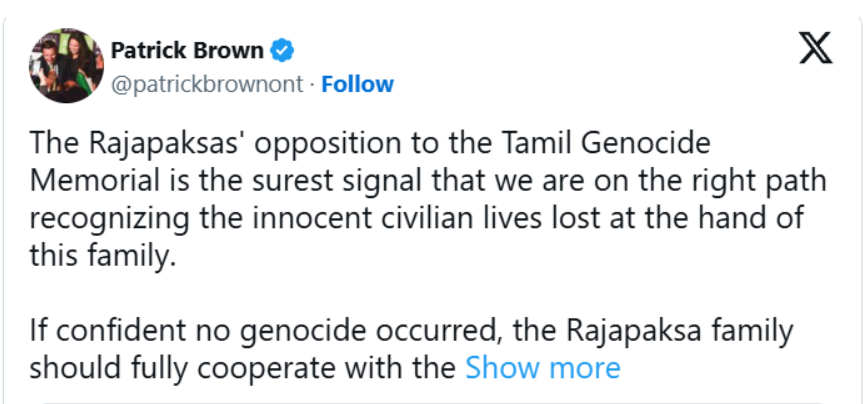The width and height of the screenshot is (866, 404).
Task: Click the "this family." line
Action: coord(102,256)
